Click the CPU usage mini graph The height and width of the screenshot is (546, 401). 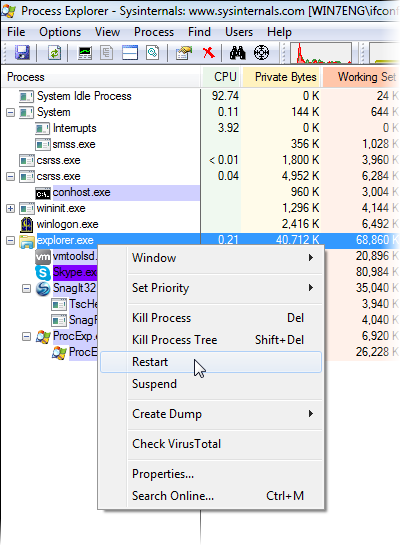point(321,53)
